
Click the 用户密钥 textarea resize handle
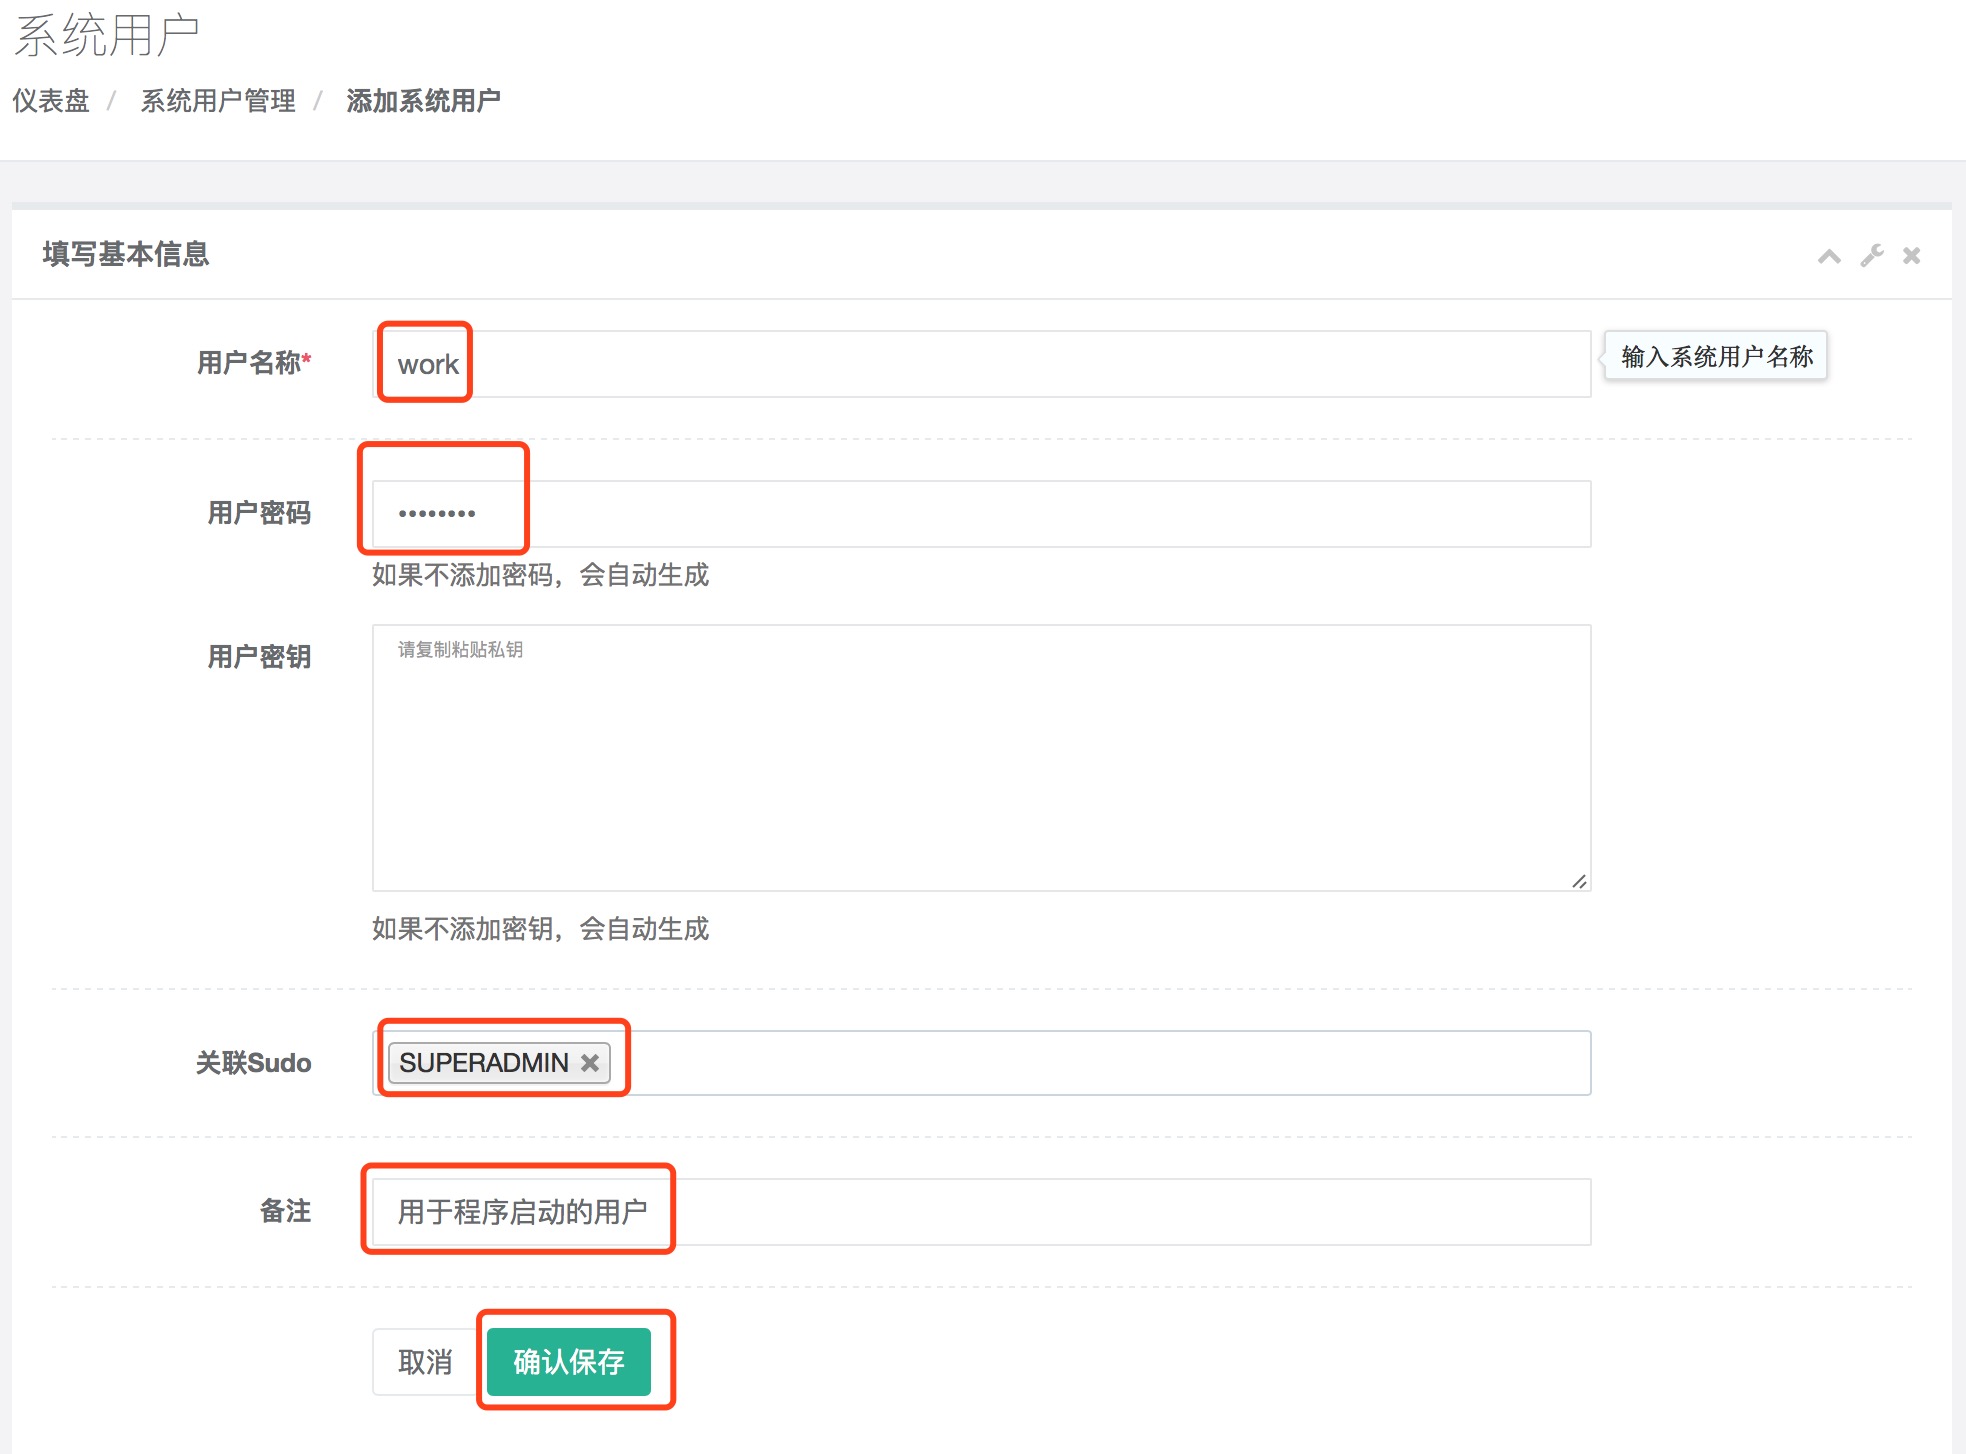pos(1579,881)
